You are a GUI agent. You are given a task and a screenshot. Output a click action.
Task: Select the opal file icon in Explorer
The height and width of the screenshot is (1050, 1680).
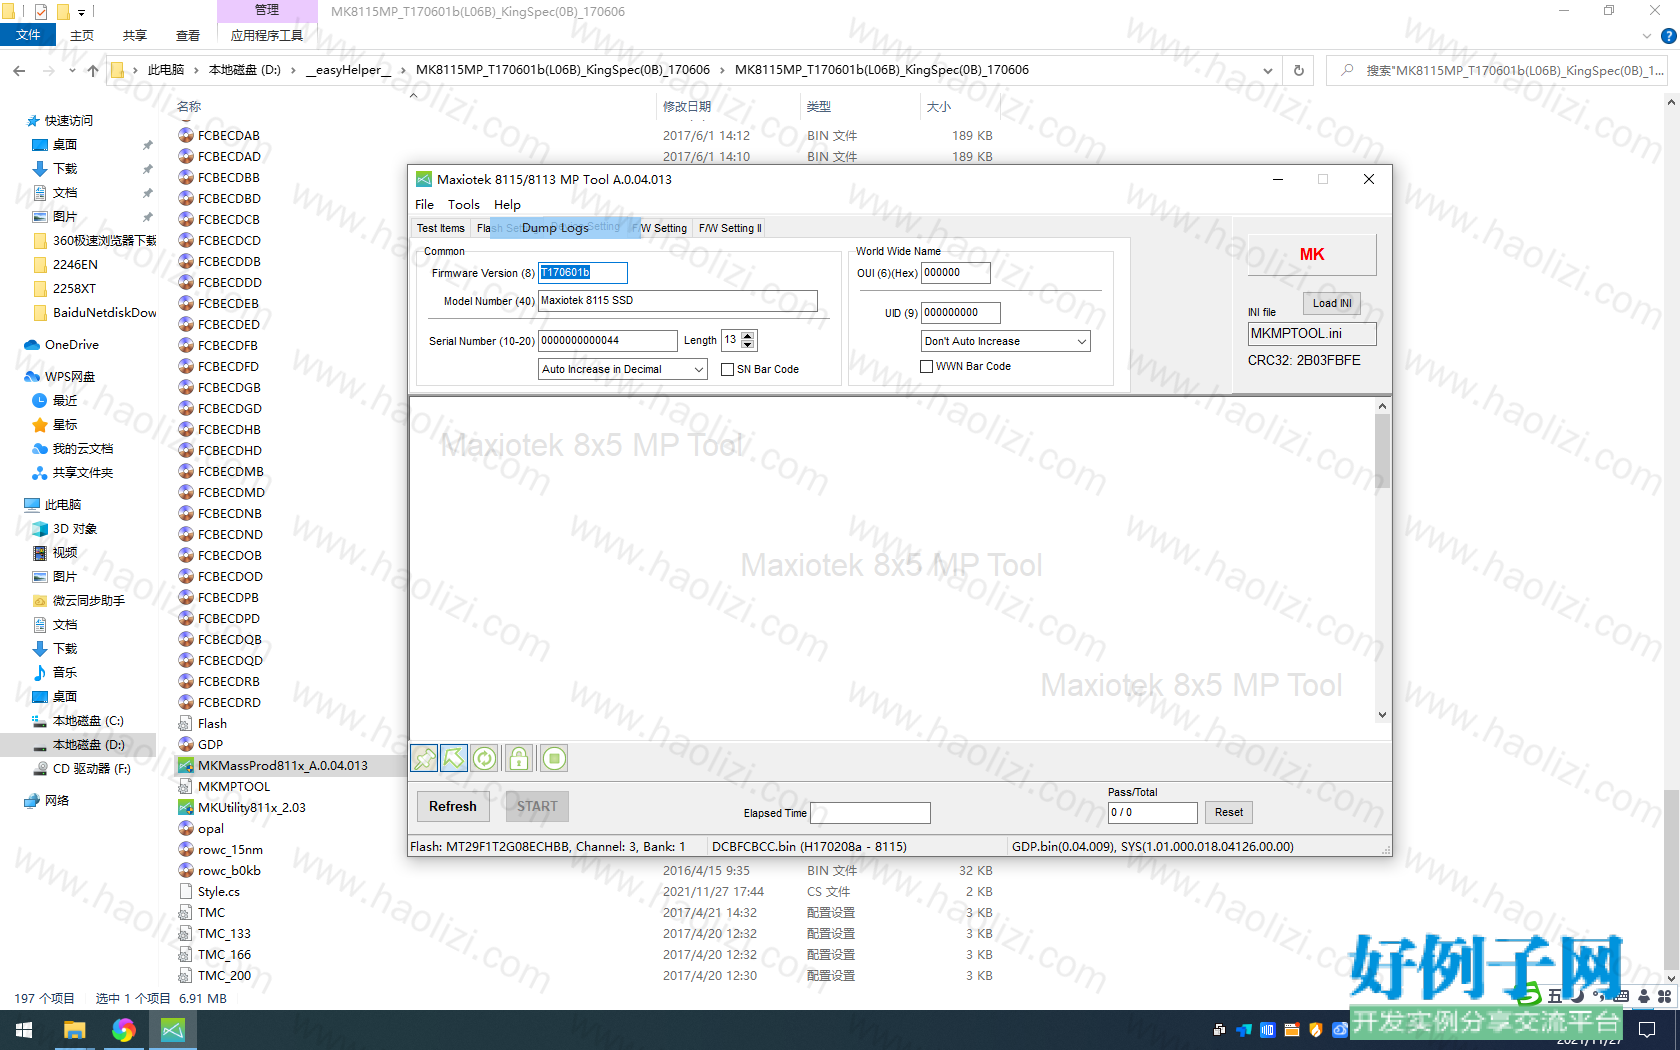[x=186, y=829]
